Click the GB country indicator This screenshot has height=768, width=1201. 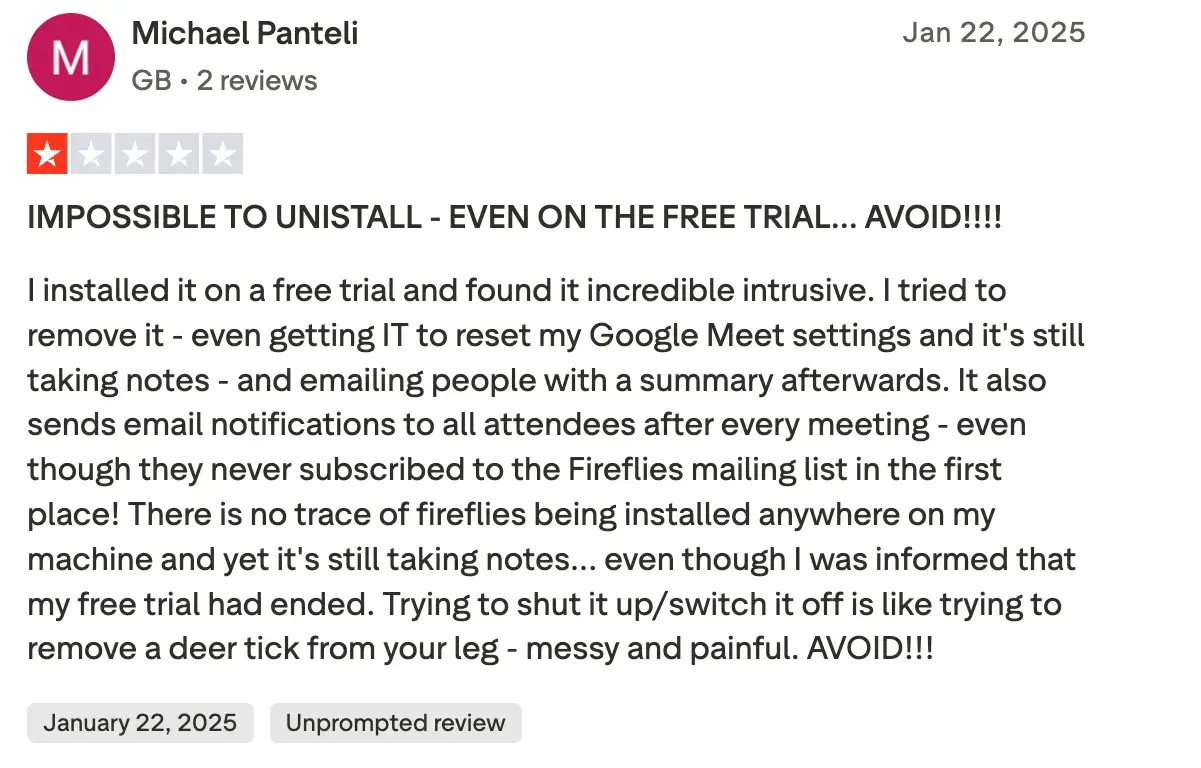click(x=150, y=81)
